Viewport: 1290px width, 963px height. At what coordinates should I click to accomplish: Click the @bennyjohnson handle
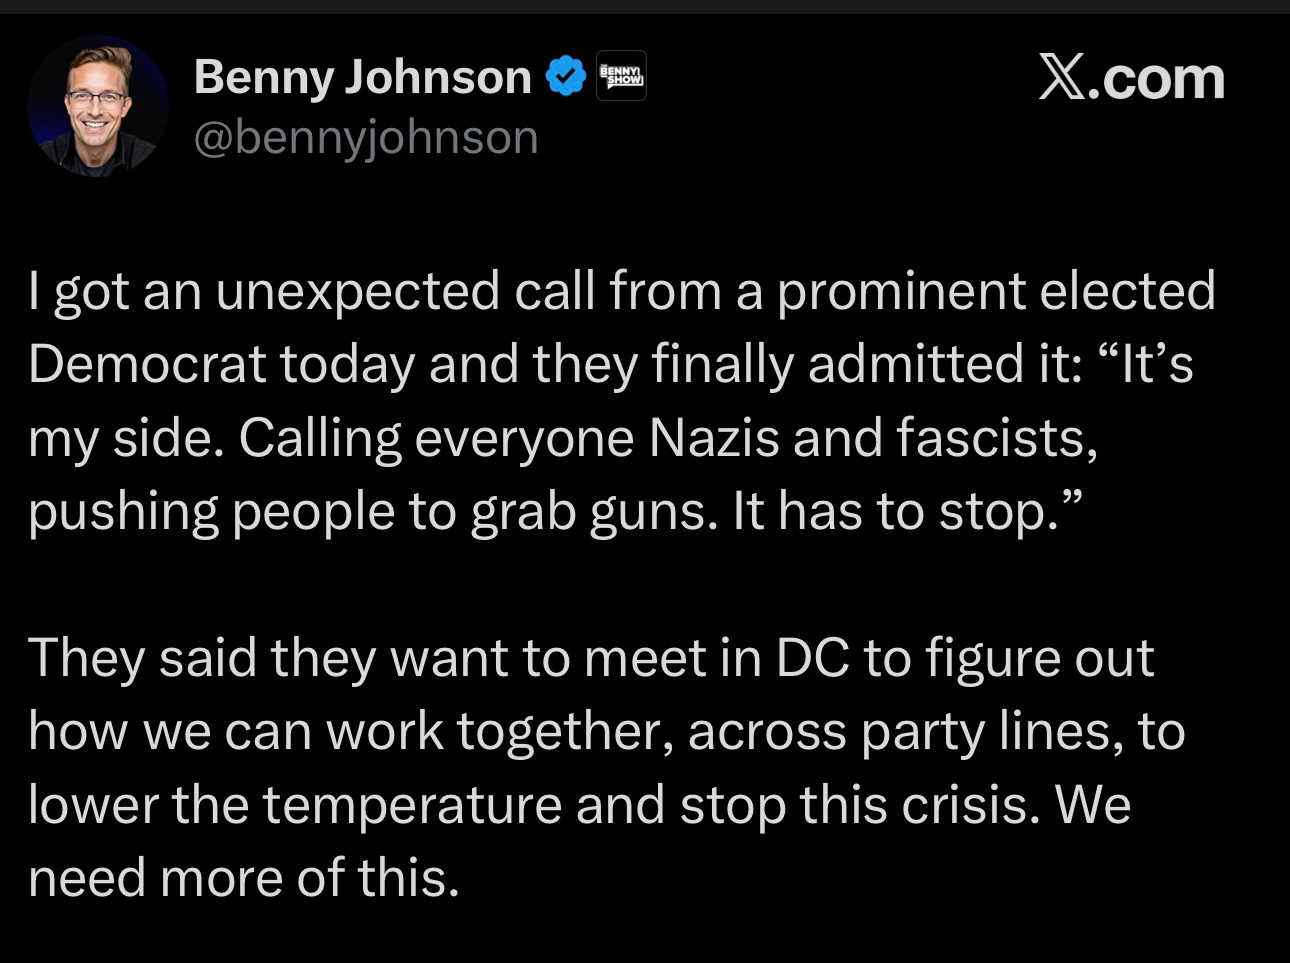point(365,137)
